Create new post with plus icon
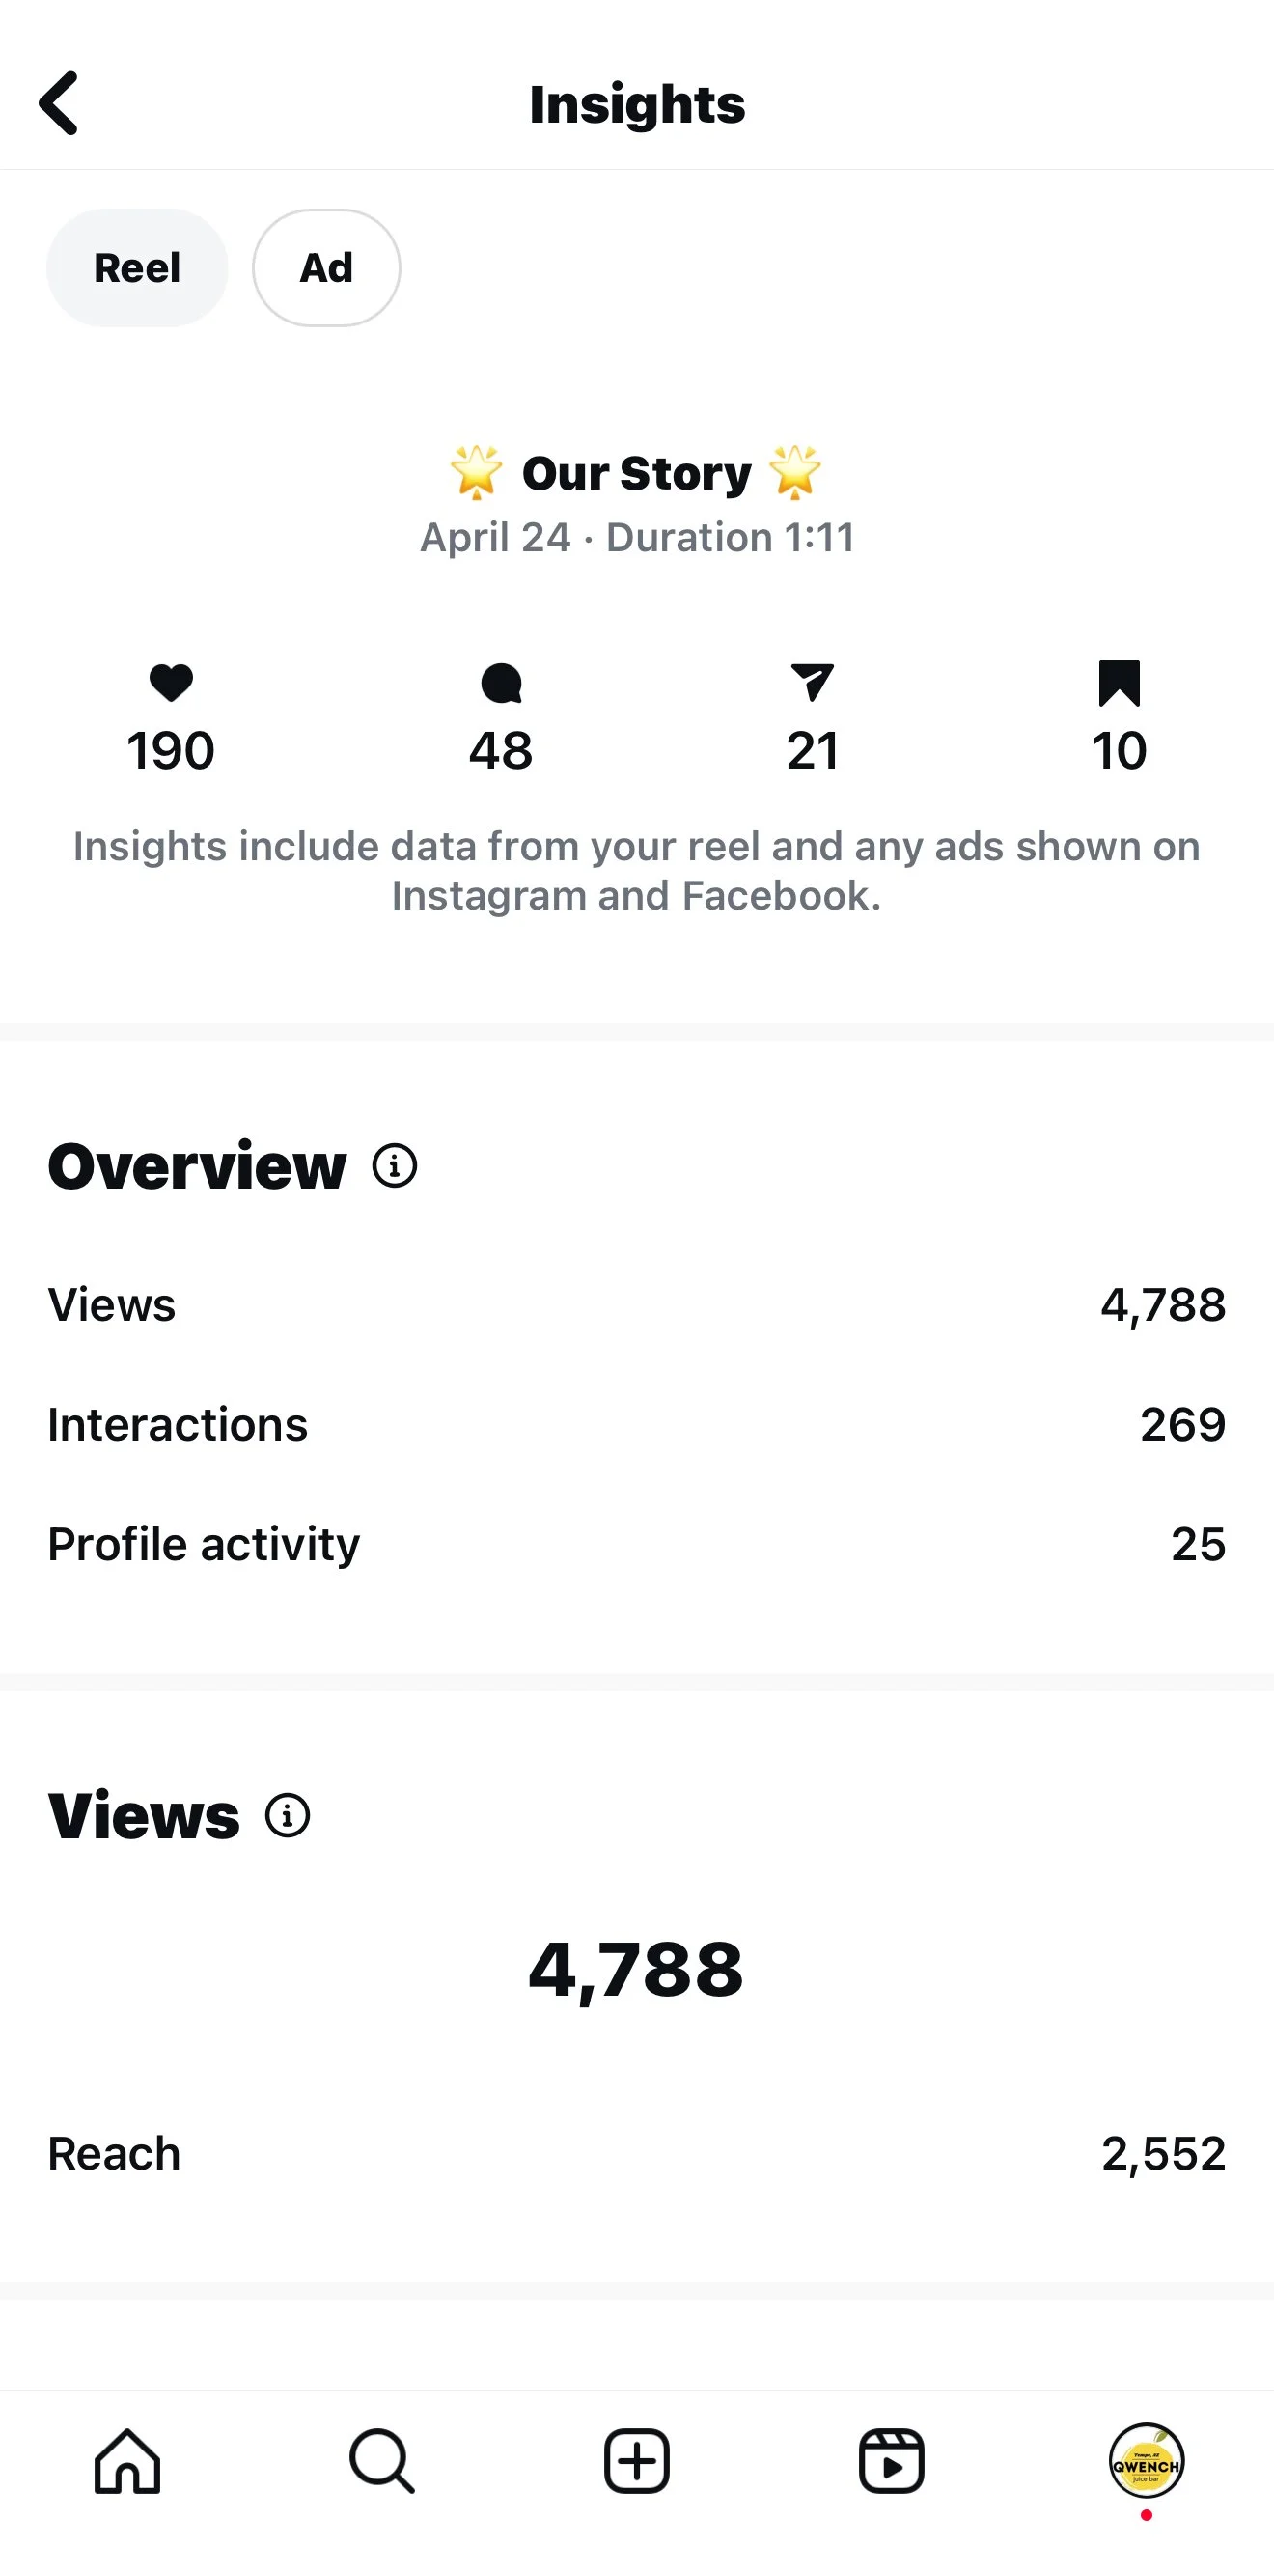 tap(637, 2461)
